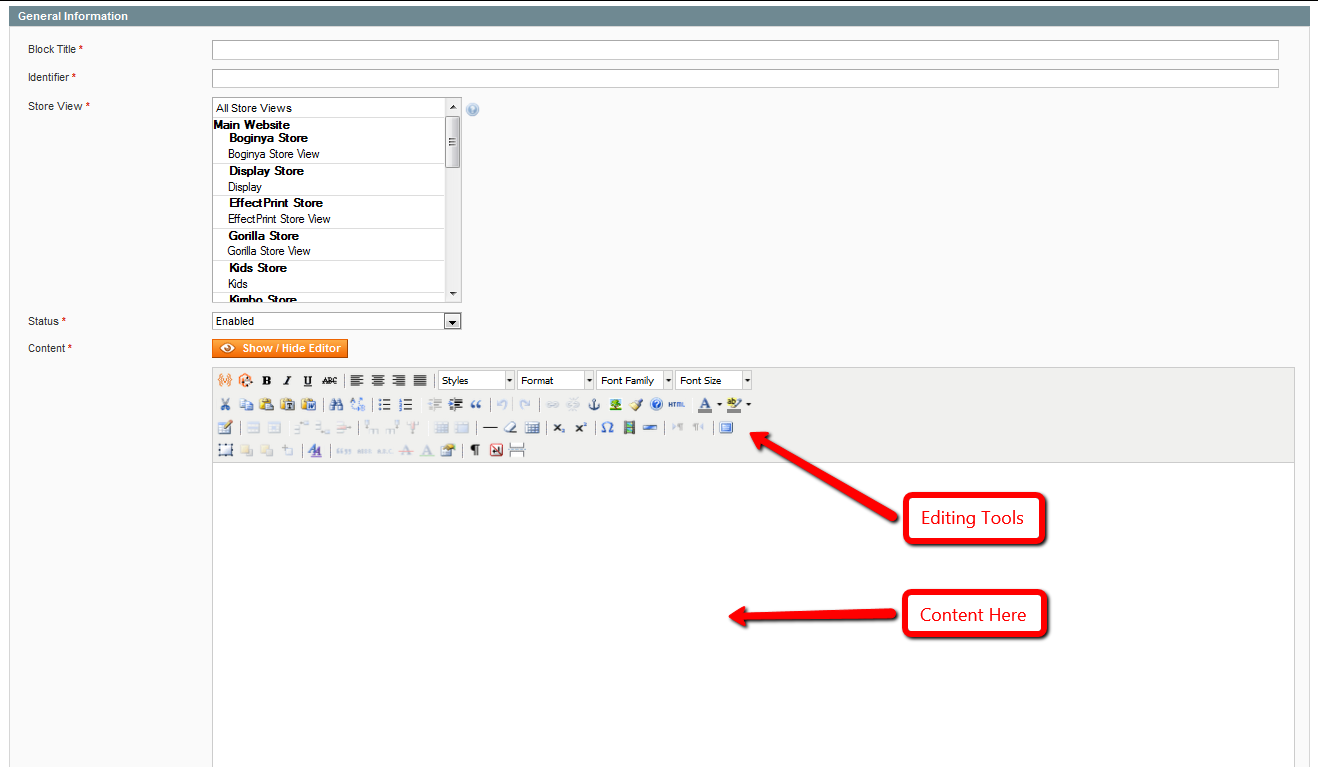The height and width of the screenshot is (767, 1318).
Task: Click the Show / Hide Editor button
Action: 280,348
